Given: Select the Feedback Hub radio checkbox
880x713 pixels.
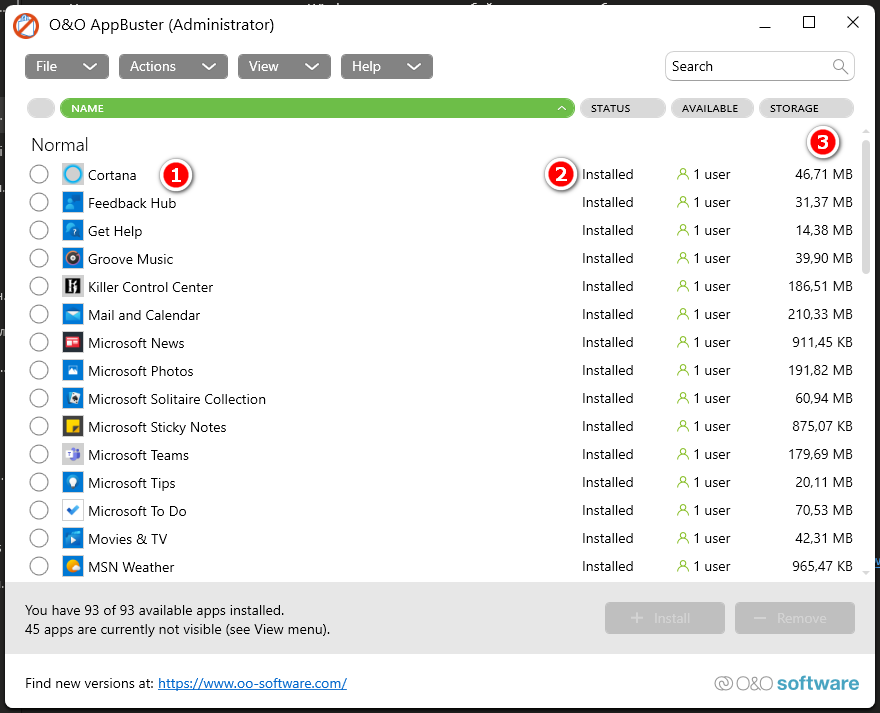Looking at the screenshot, I should [x=39, y=202].
